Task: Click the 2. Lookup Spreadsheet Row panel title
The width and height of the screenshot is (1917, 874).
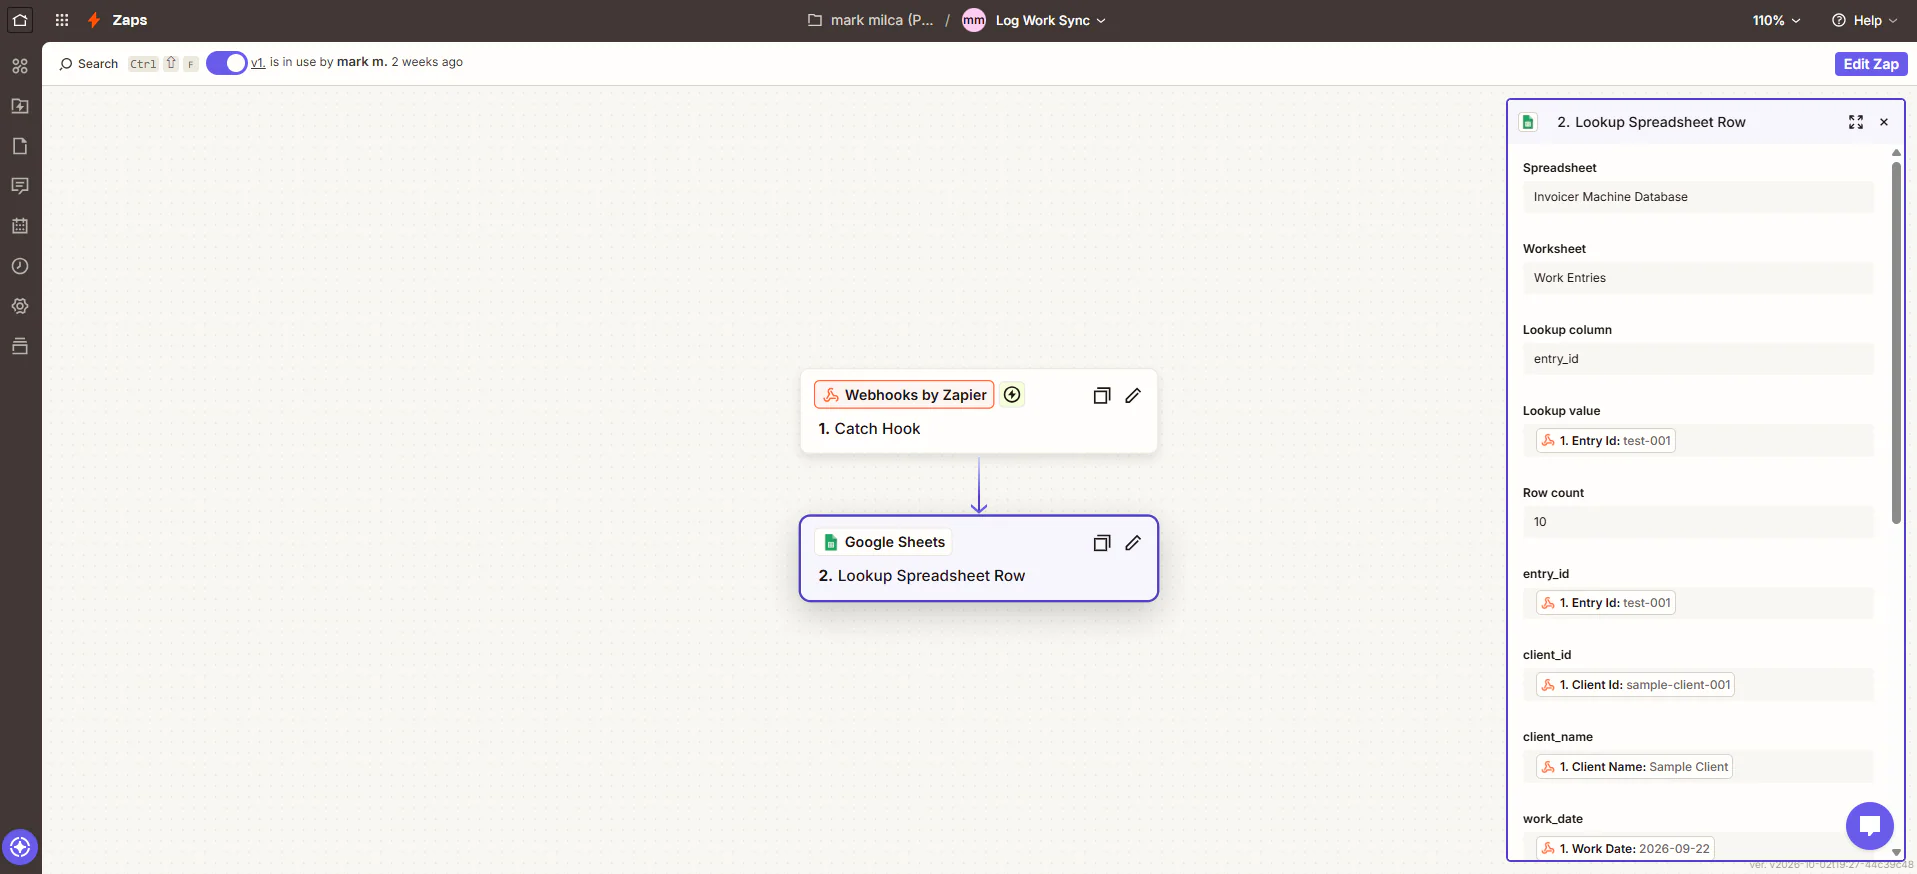Action: pyautogui.click(x=1651, y=122)
